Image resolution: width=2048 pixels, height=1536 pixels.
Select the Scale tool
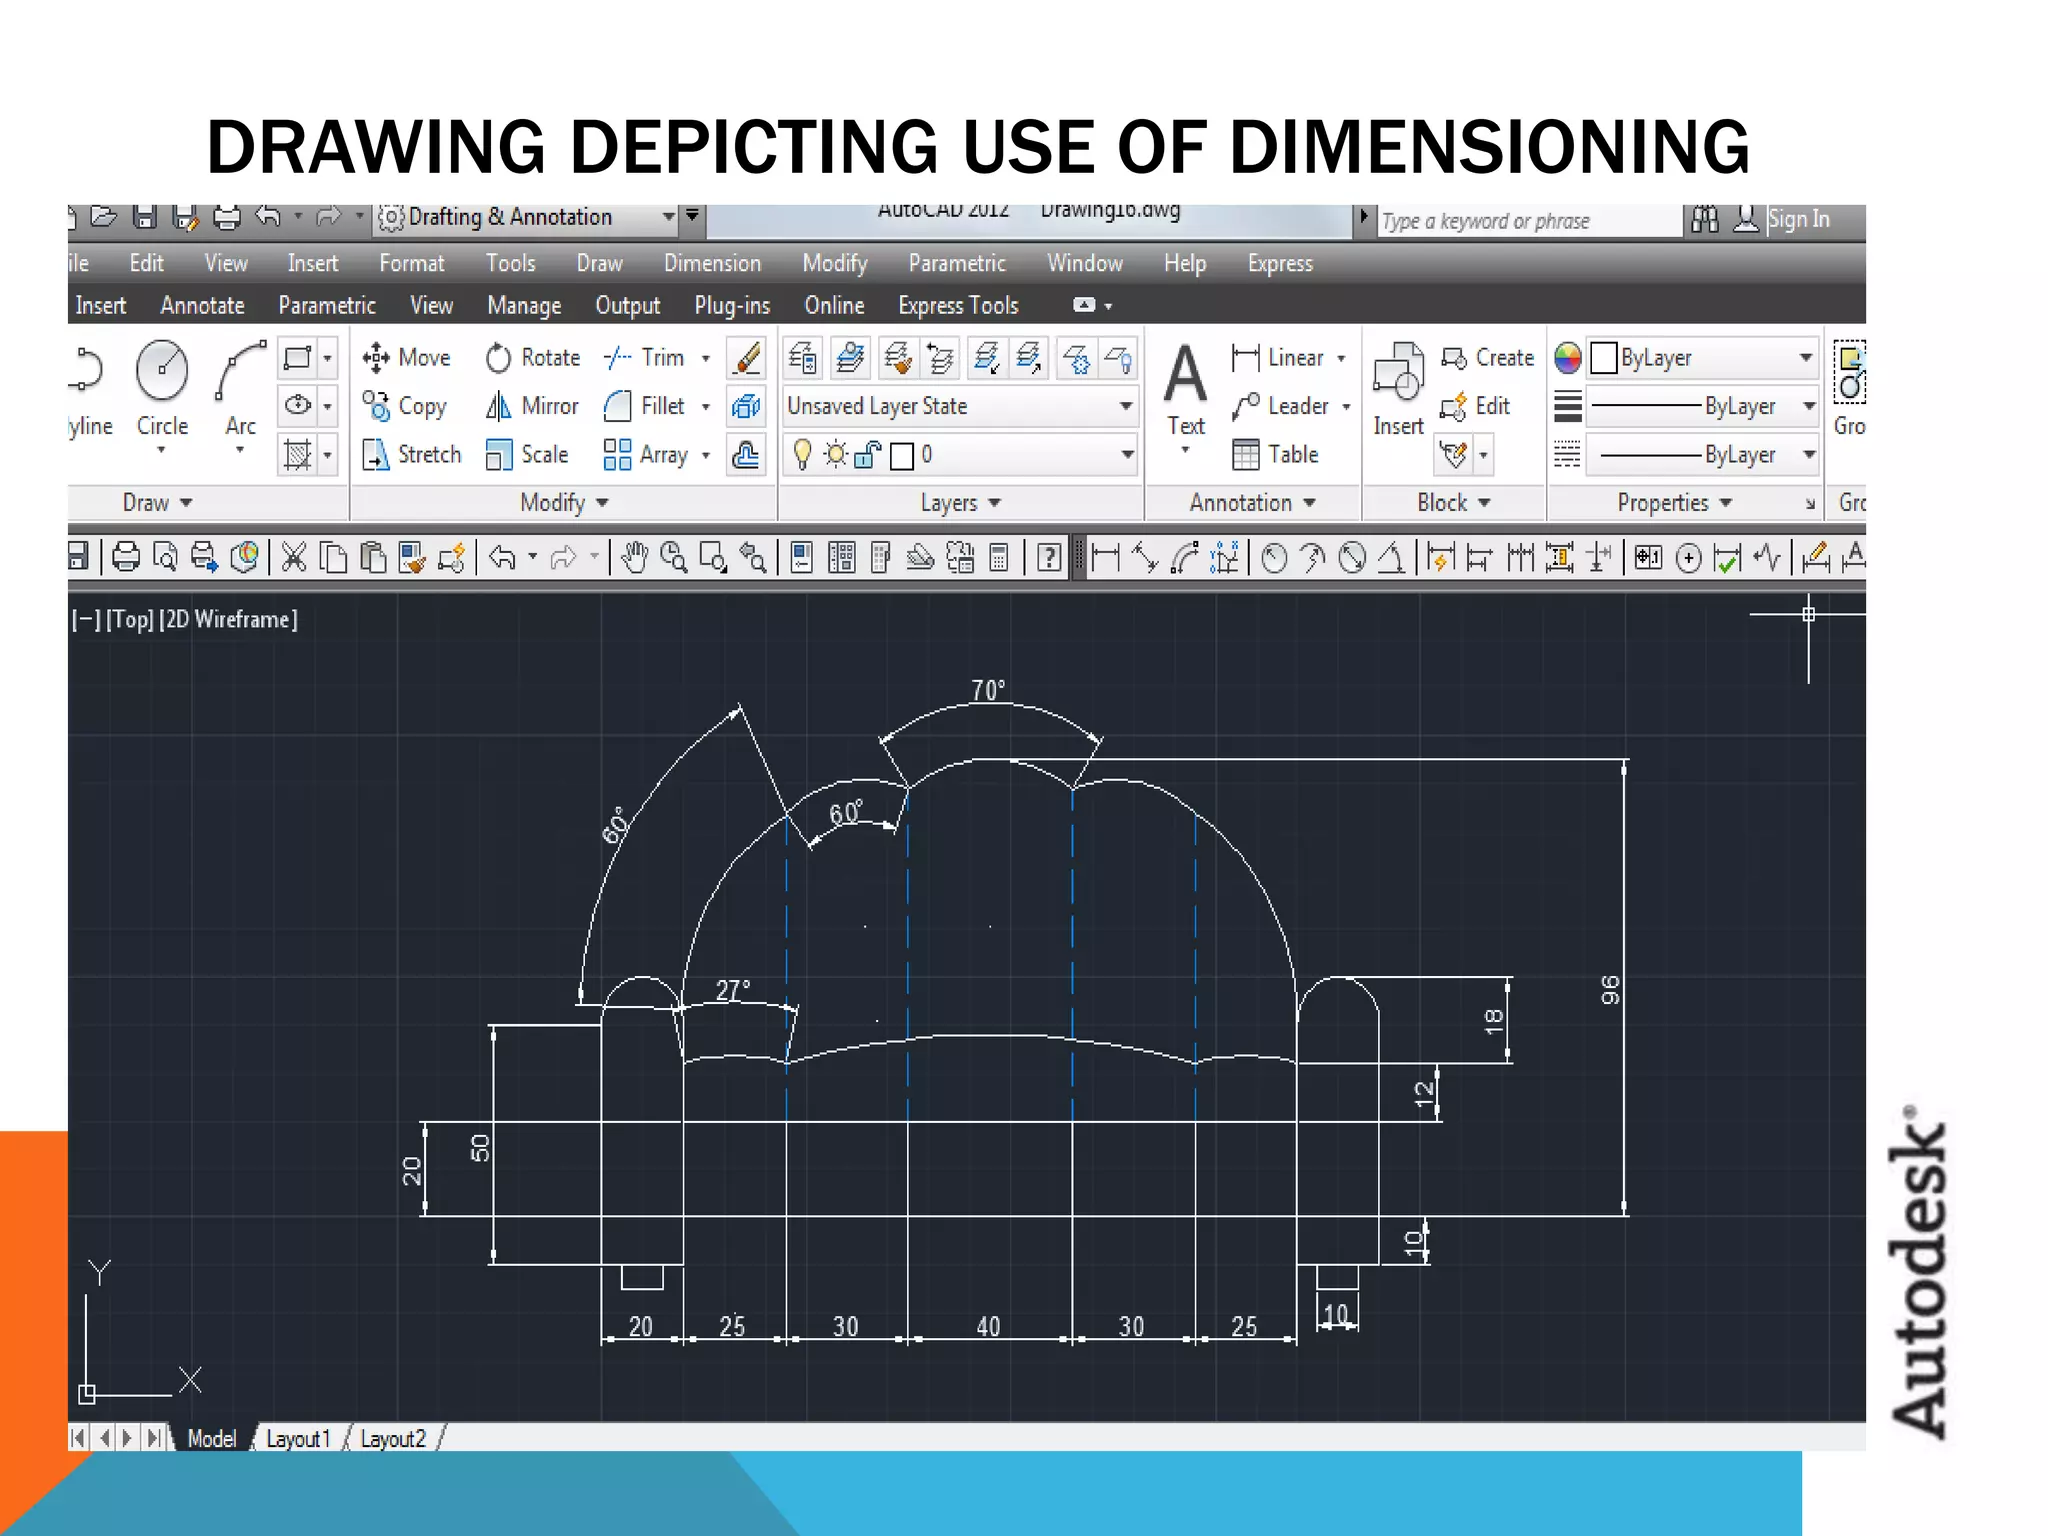(x=526, y=454)
